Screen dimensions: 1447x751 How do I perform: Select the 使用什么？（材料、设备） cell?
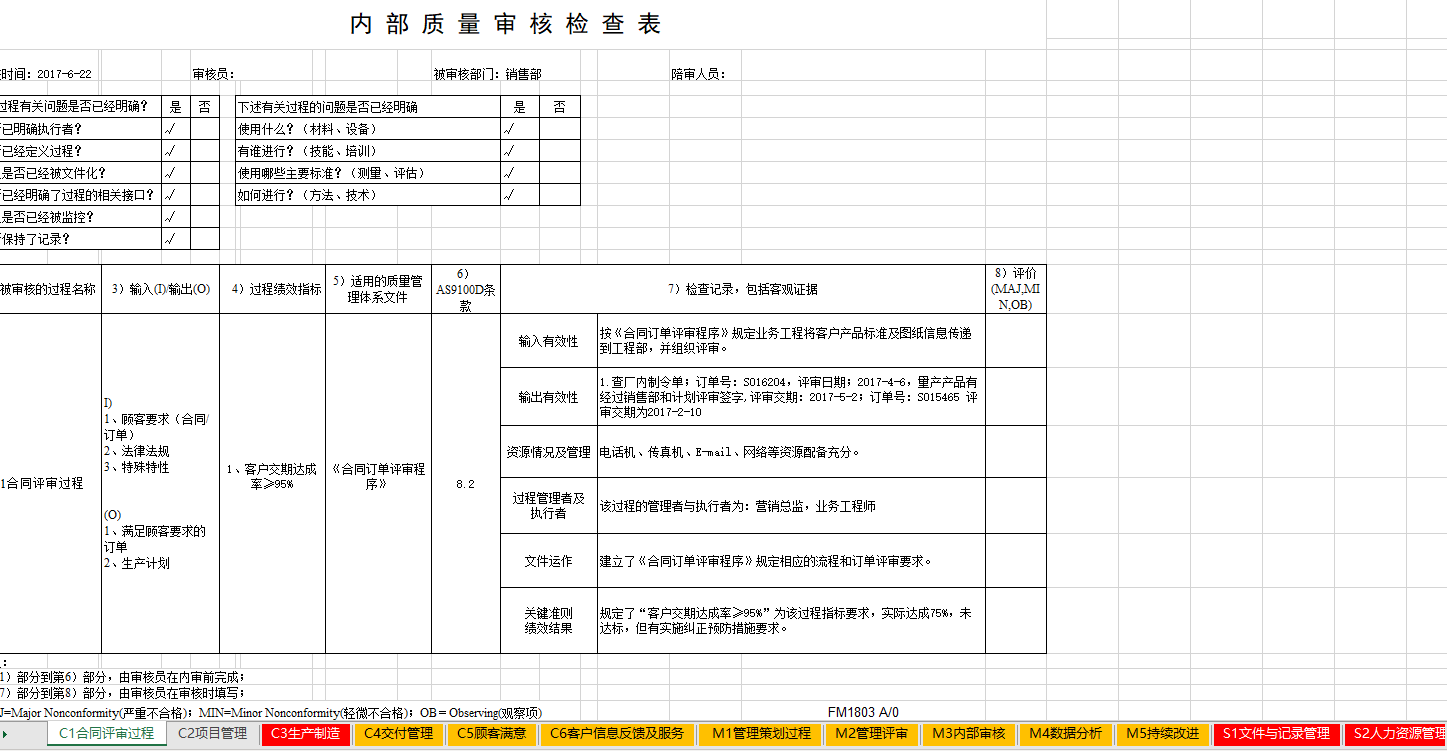click(x=367, y=129)
